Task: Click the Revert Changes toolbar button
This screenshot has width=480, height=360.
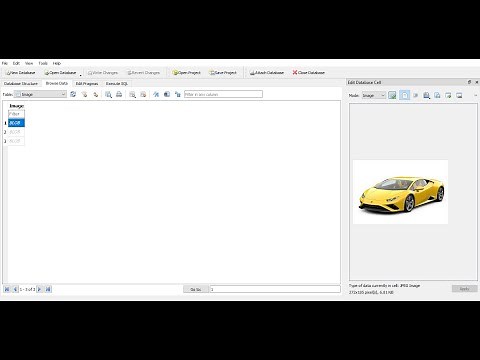Action: pyautogui.click(x=144, y=73)
